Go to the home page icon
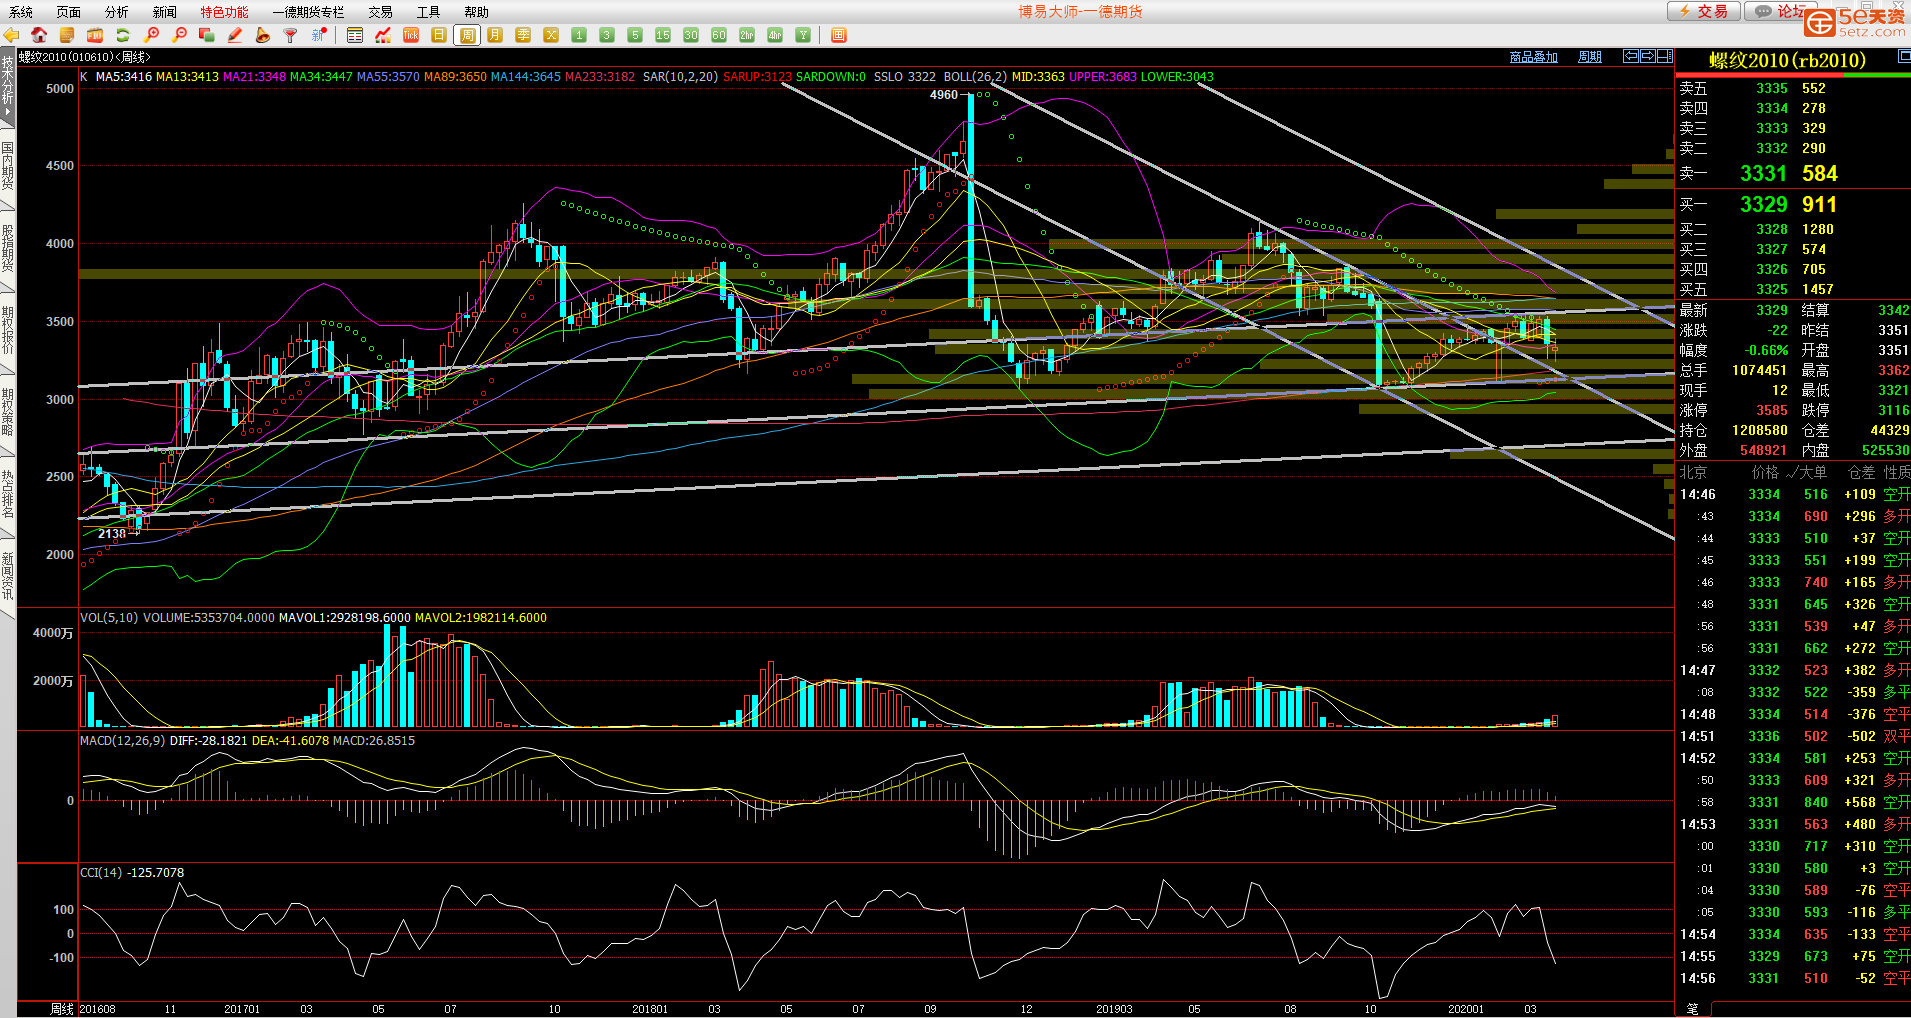 pos(39,35)
